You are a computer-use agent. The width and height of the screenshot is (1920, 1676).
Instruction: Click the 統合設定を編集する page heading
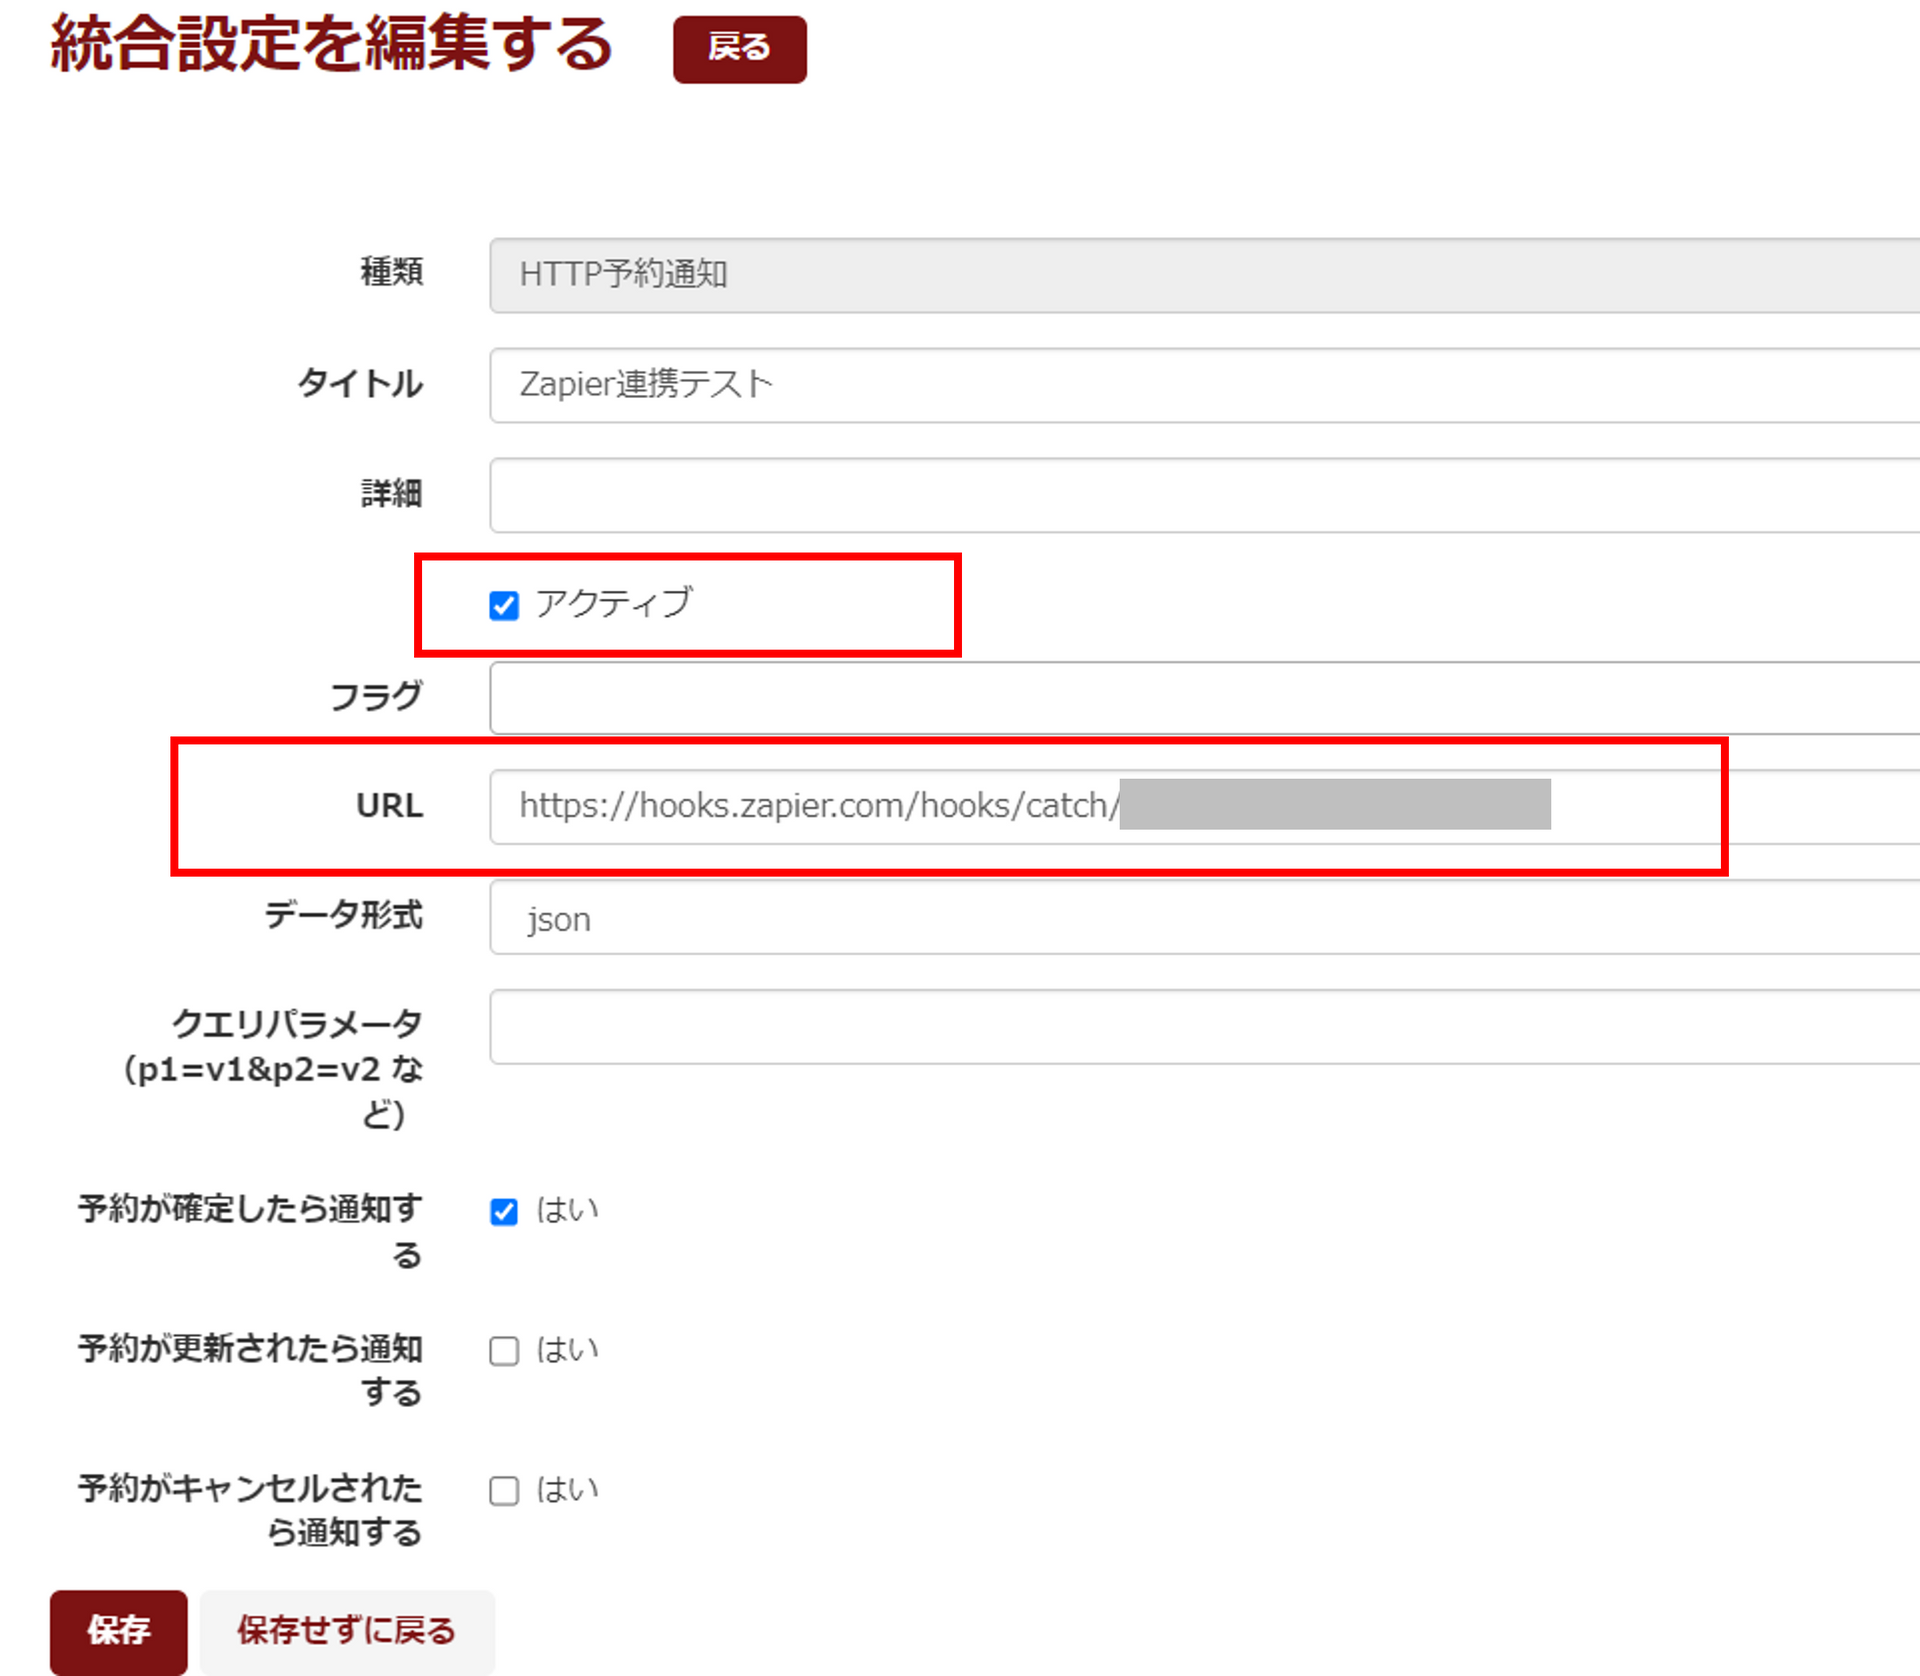pyautogui.click(x=331, y=45)
